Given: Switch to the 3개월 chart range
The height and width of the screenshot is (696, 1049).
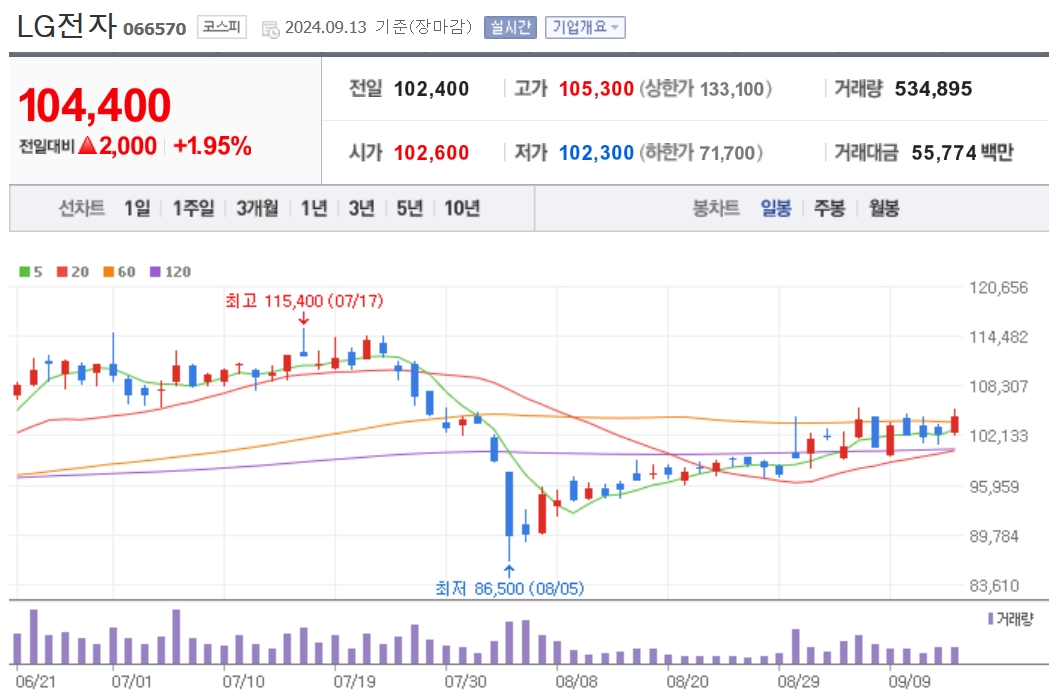Looking at the screenshot, I should click(257, 208).
